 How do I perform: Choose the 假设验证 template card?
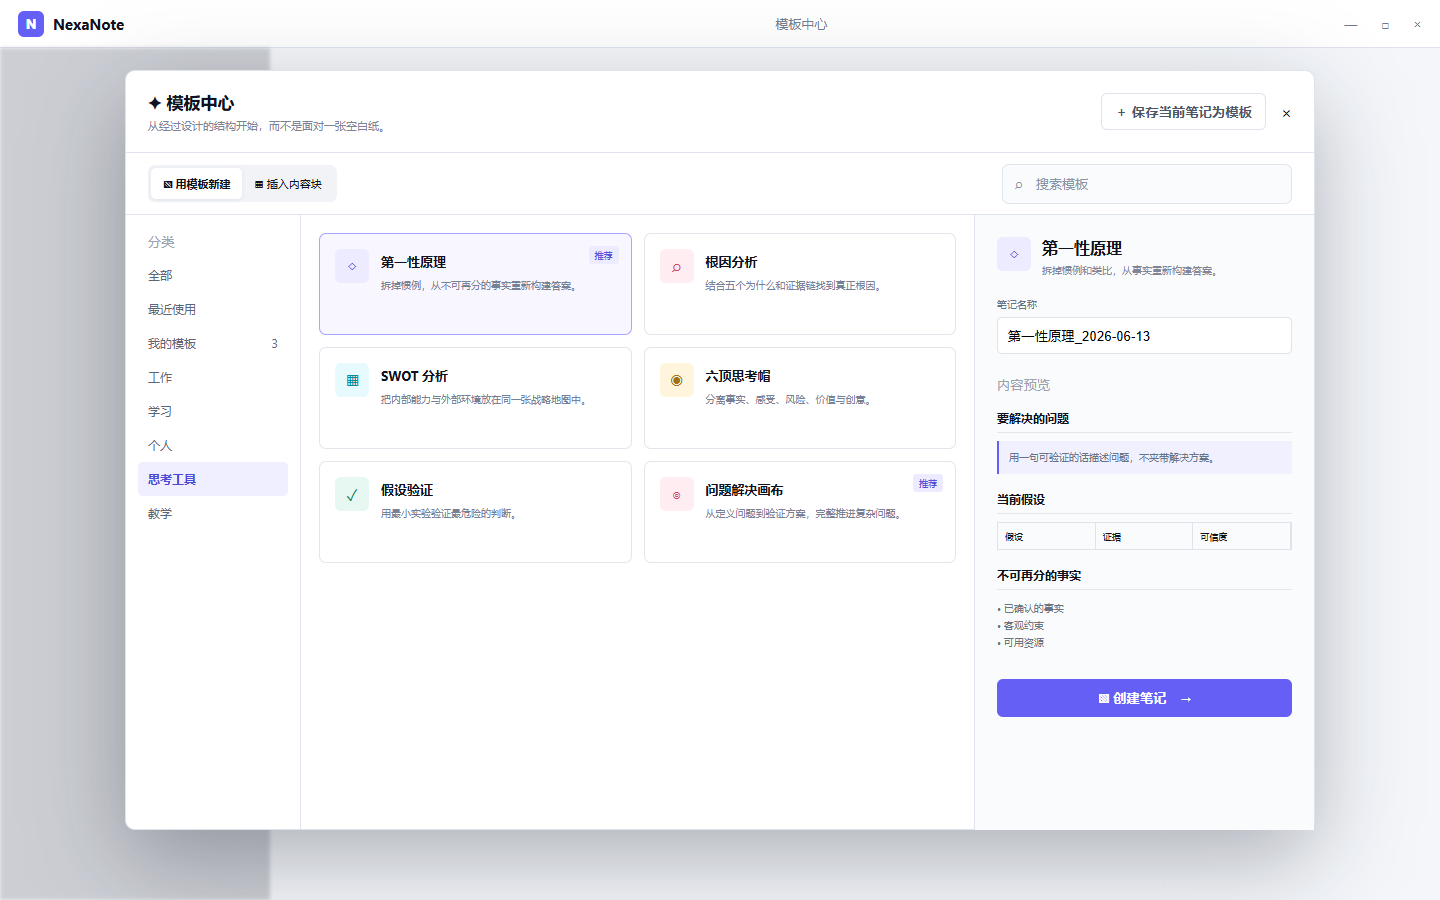click(x=475, y=512)
